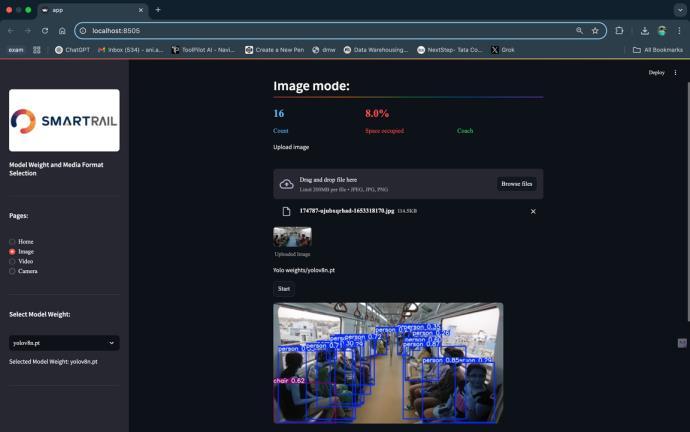Select the Camera page radio button
Image resolution: width=690 pixels, height=432 pixels.
[12, 271]
